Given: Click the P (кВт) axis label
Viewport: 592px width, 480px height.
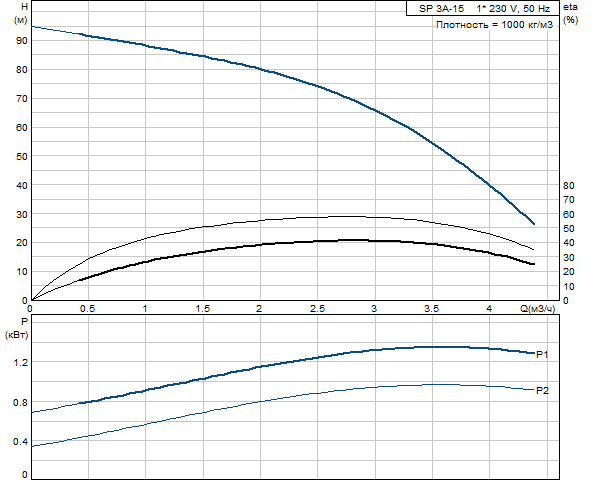Looking at the screenshot, I should (x=17, y=328).
